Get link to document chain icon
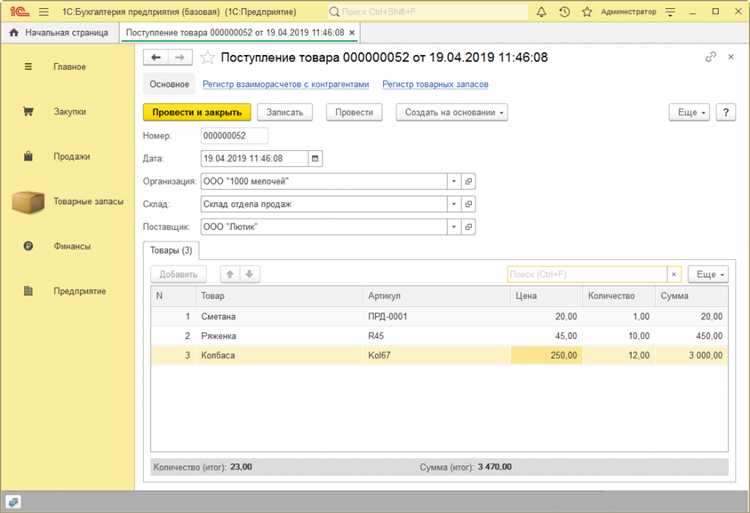This screenshot has height=513, width=750. tap(711, 57)
